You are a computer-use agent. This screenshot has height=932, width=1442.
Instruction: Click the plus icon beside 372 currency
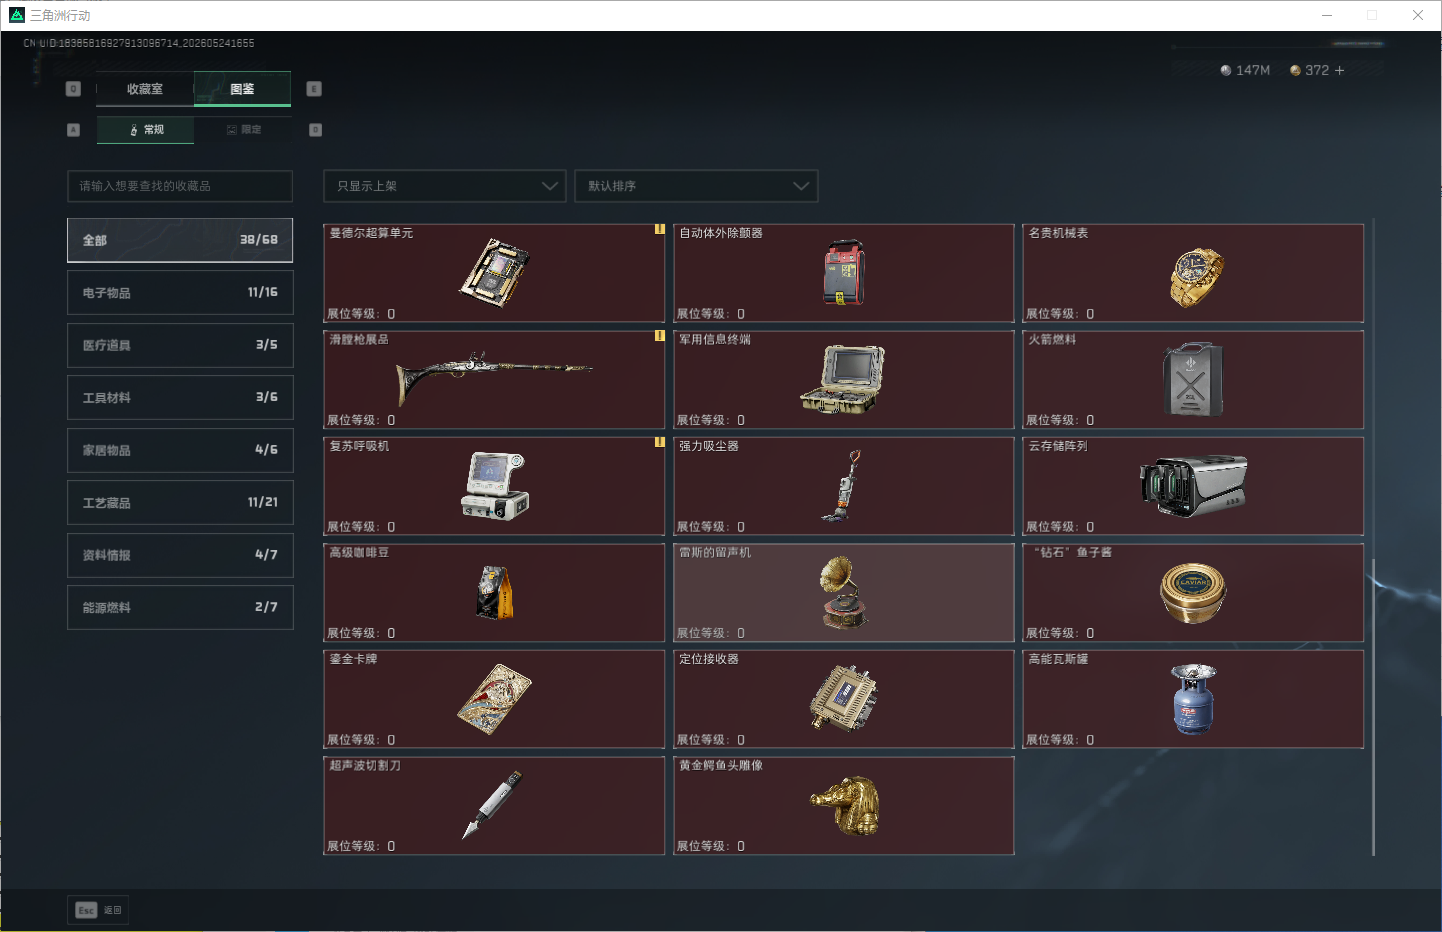click(x=1339, y=70)
